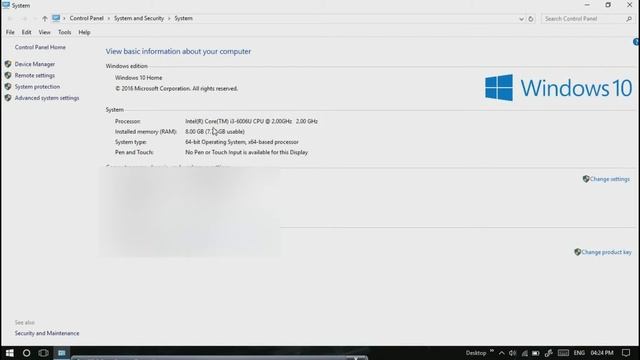
Task: Open the touch keyboard tray icon
Action: point(563,353)
